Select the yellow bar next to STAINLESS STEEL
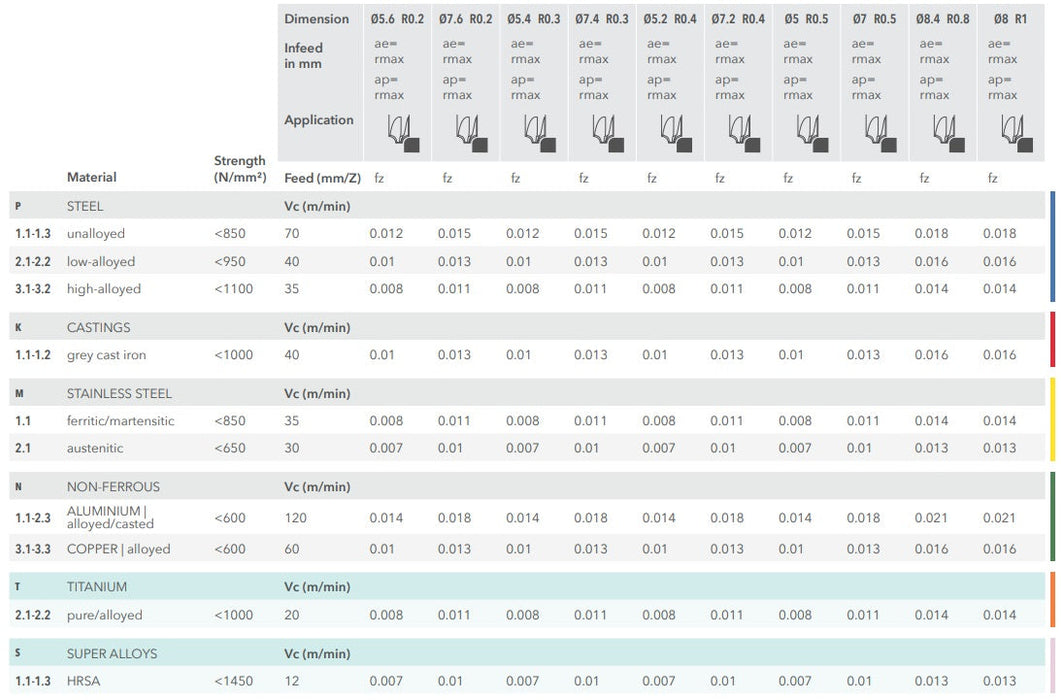Image resolution: width=1061 pixels, height=700 pixels. [x=1052, y=419]
